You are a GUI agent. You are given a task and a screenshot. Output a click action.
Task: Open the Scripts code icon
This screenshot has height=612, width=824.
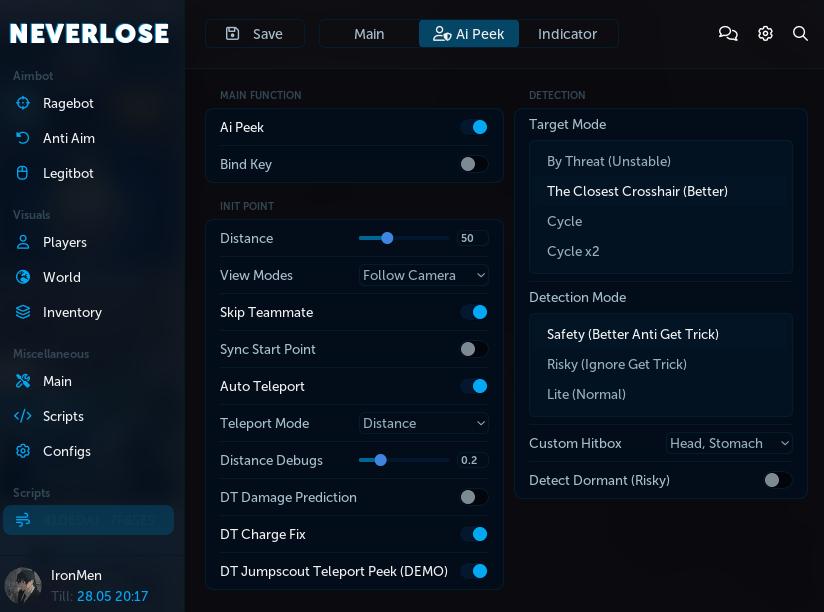click(x=22, y=416)
